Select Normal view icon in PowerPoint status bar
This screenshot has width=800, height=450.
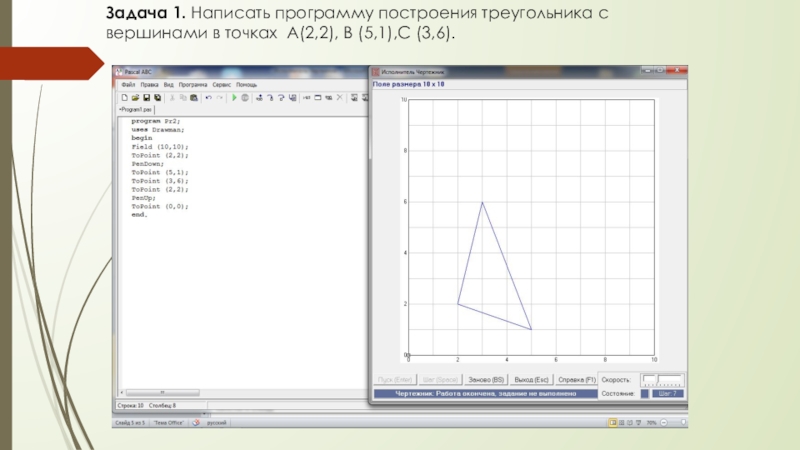click(613, 422)
